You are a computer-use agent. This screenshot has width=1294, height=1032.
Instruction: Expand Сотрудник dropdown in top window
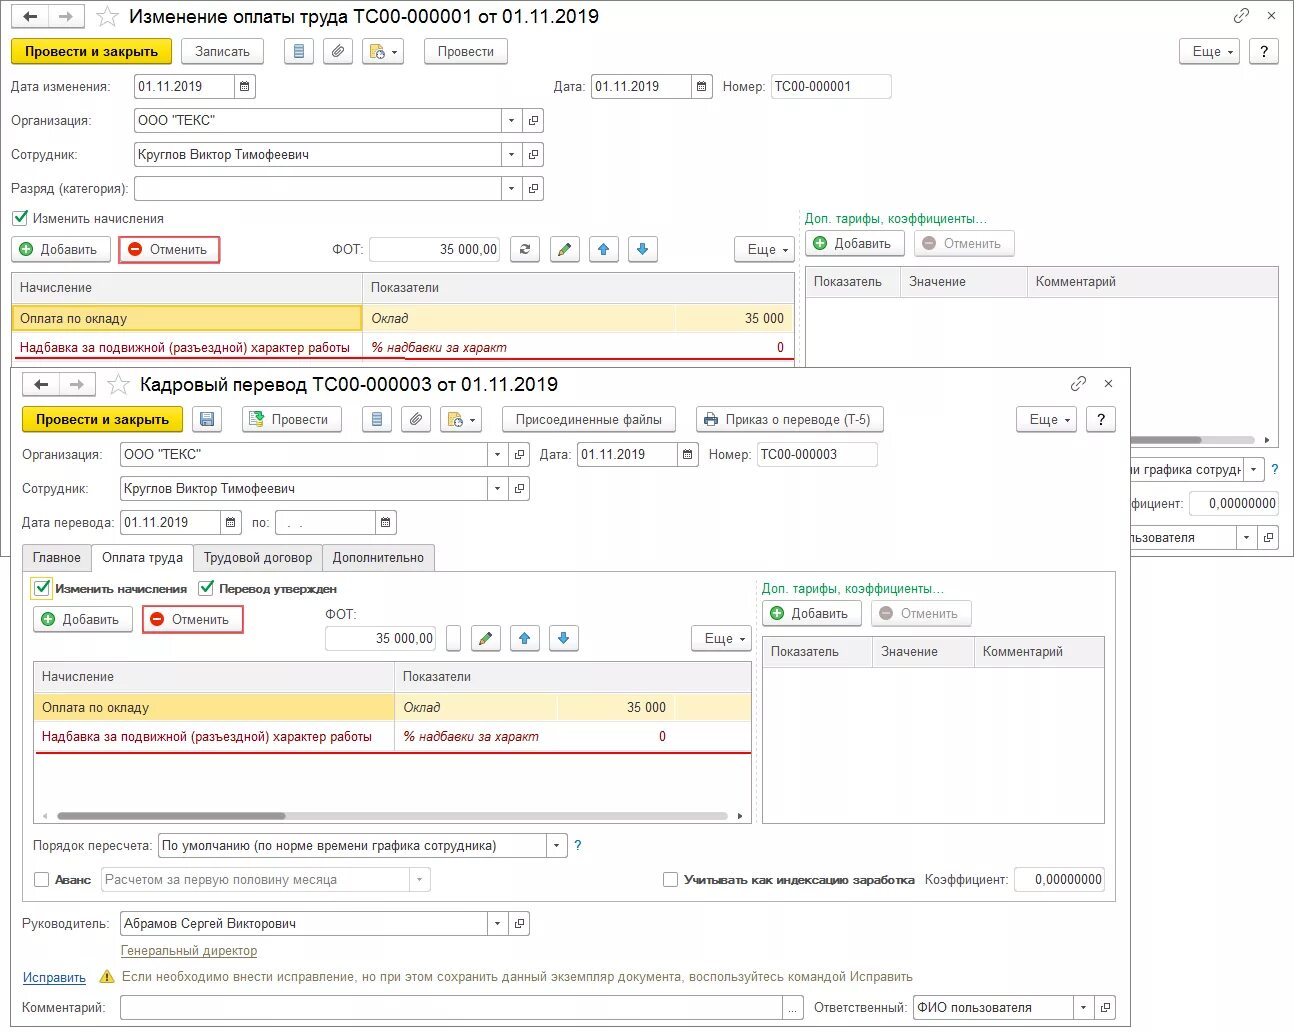coord(512,155)
